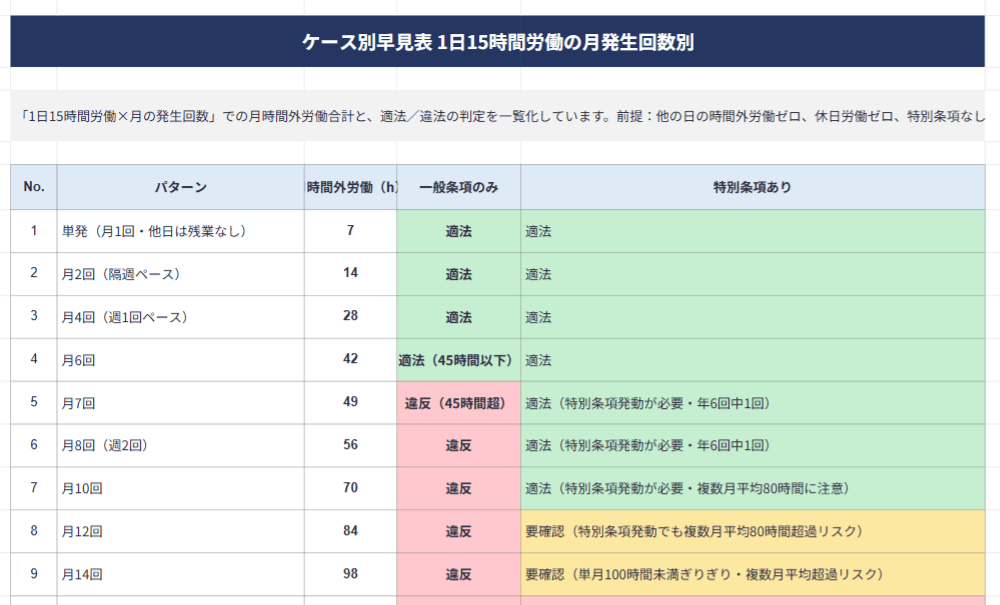Select the 特別条項あり column header
The image size is (1000, 605).
753,187
